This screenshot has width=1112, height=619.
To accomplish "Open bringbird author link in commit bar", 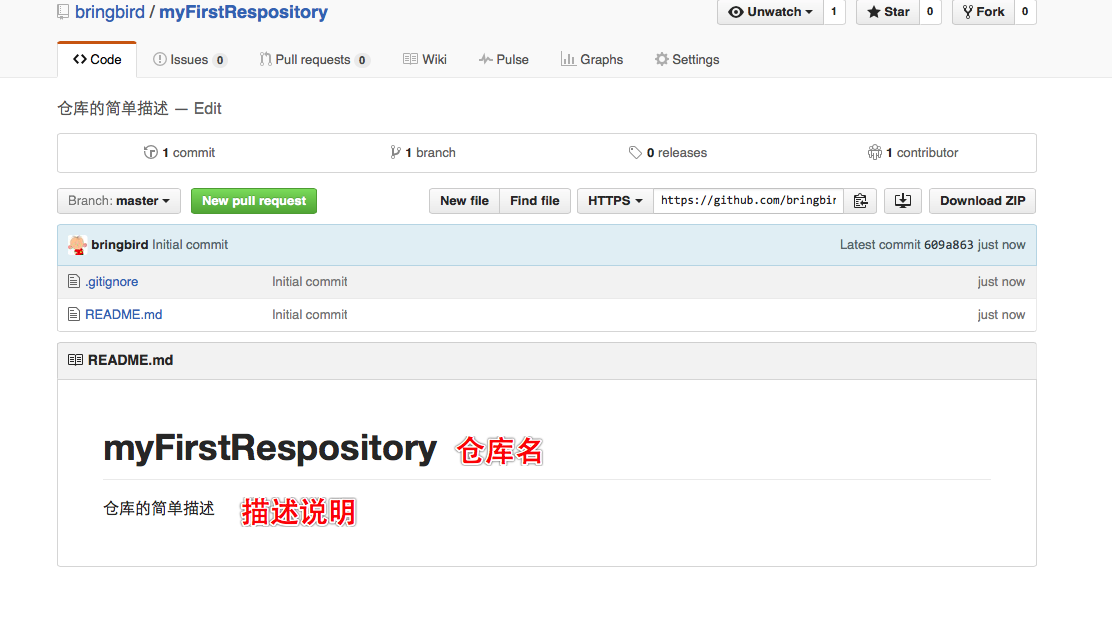I will pos(120,245).
